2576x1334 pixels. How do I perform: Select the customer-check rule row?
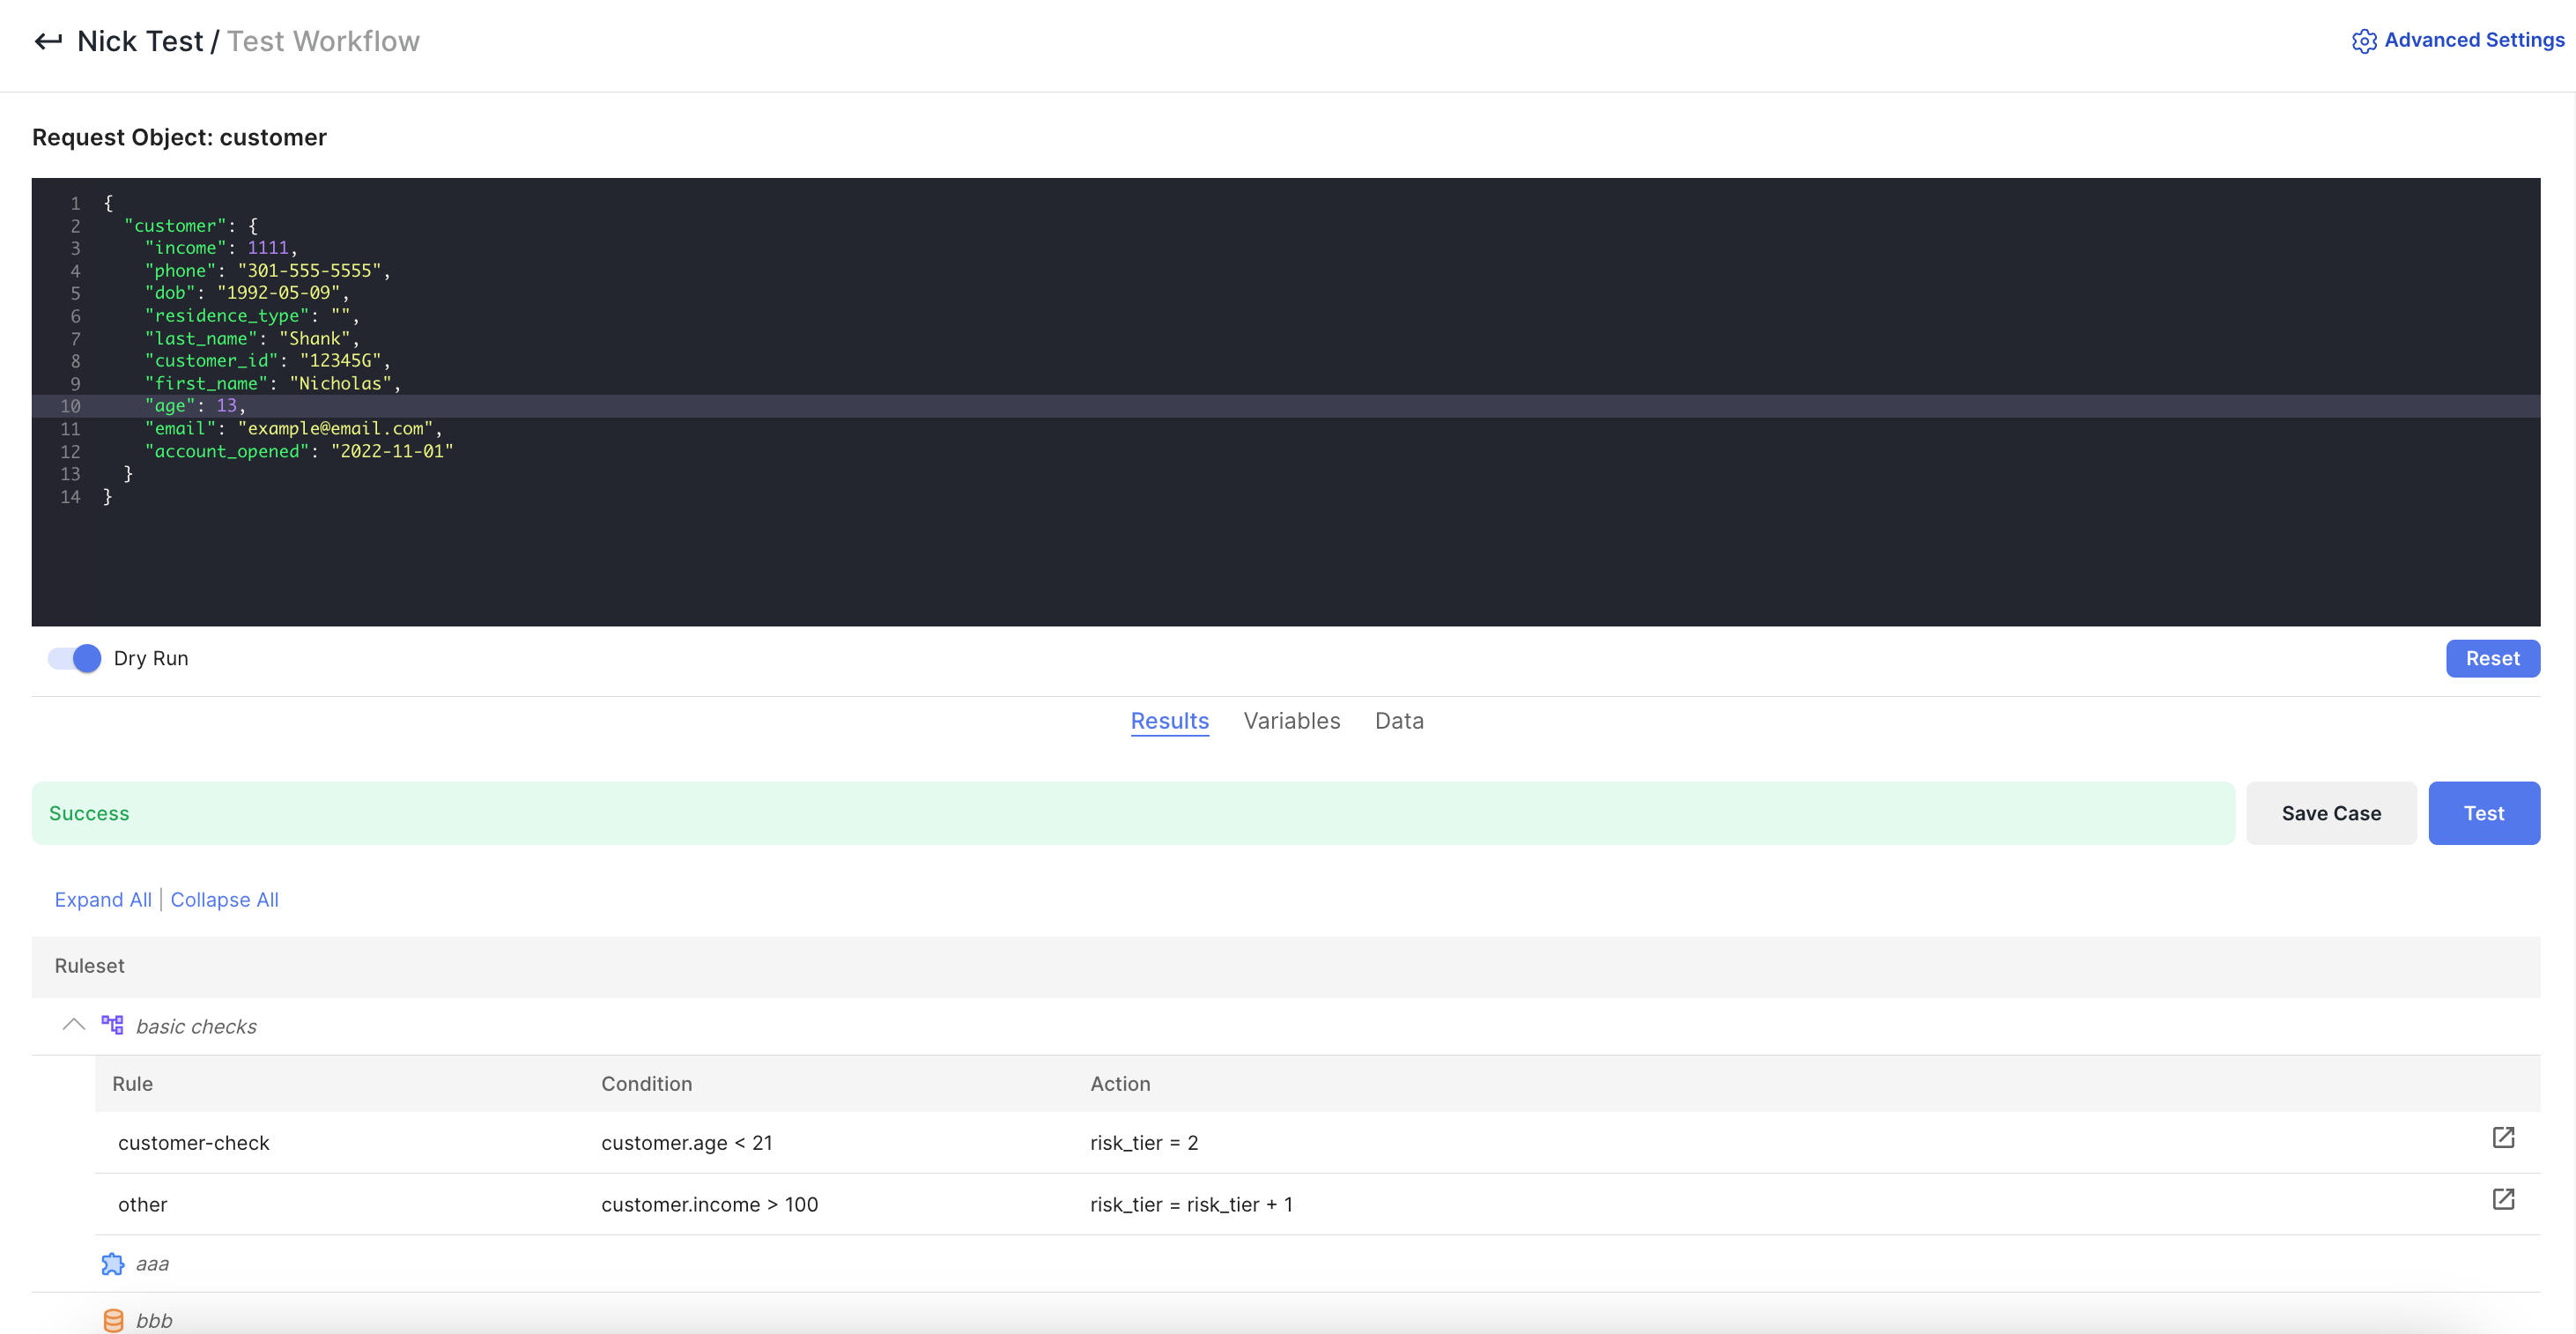pos(193,1143)
